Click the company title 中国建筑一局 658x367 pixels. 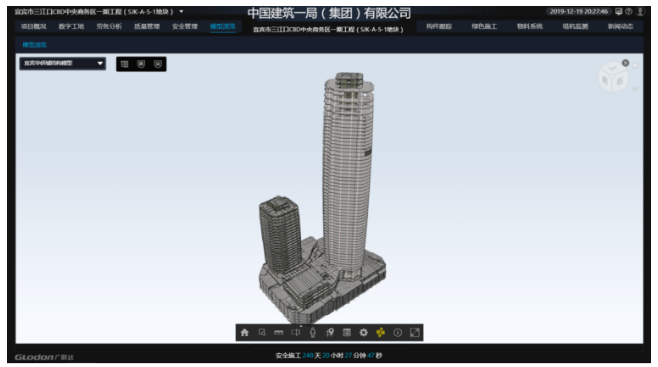click(x=329, y=13)
